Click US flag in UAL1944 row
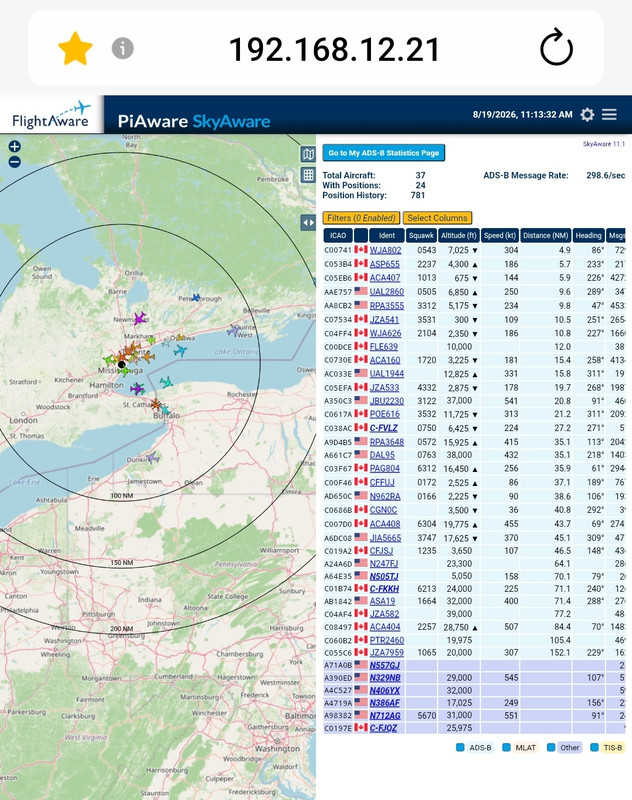Screen dimensions: 632x800 361,373
